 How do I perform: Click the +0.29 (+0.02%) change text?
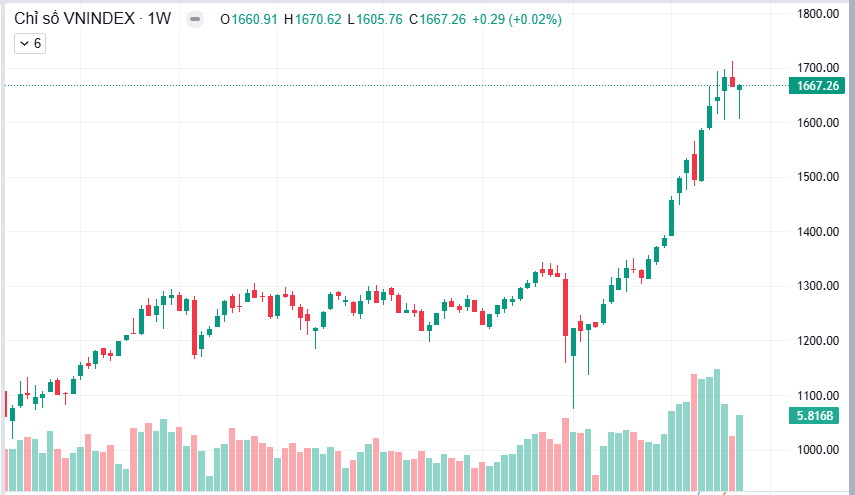517,20
